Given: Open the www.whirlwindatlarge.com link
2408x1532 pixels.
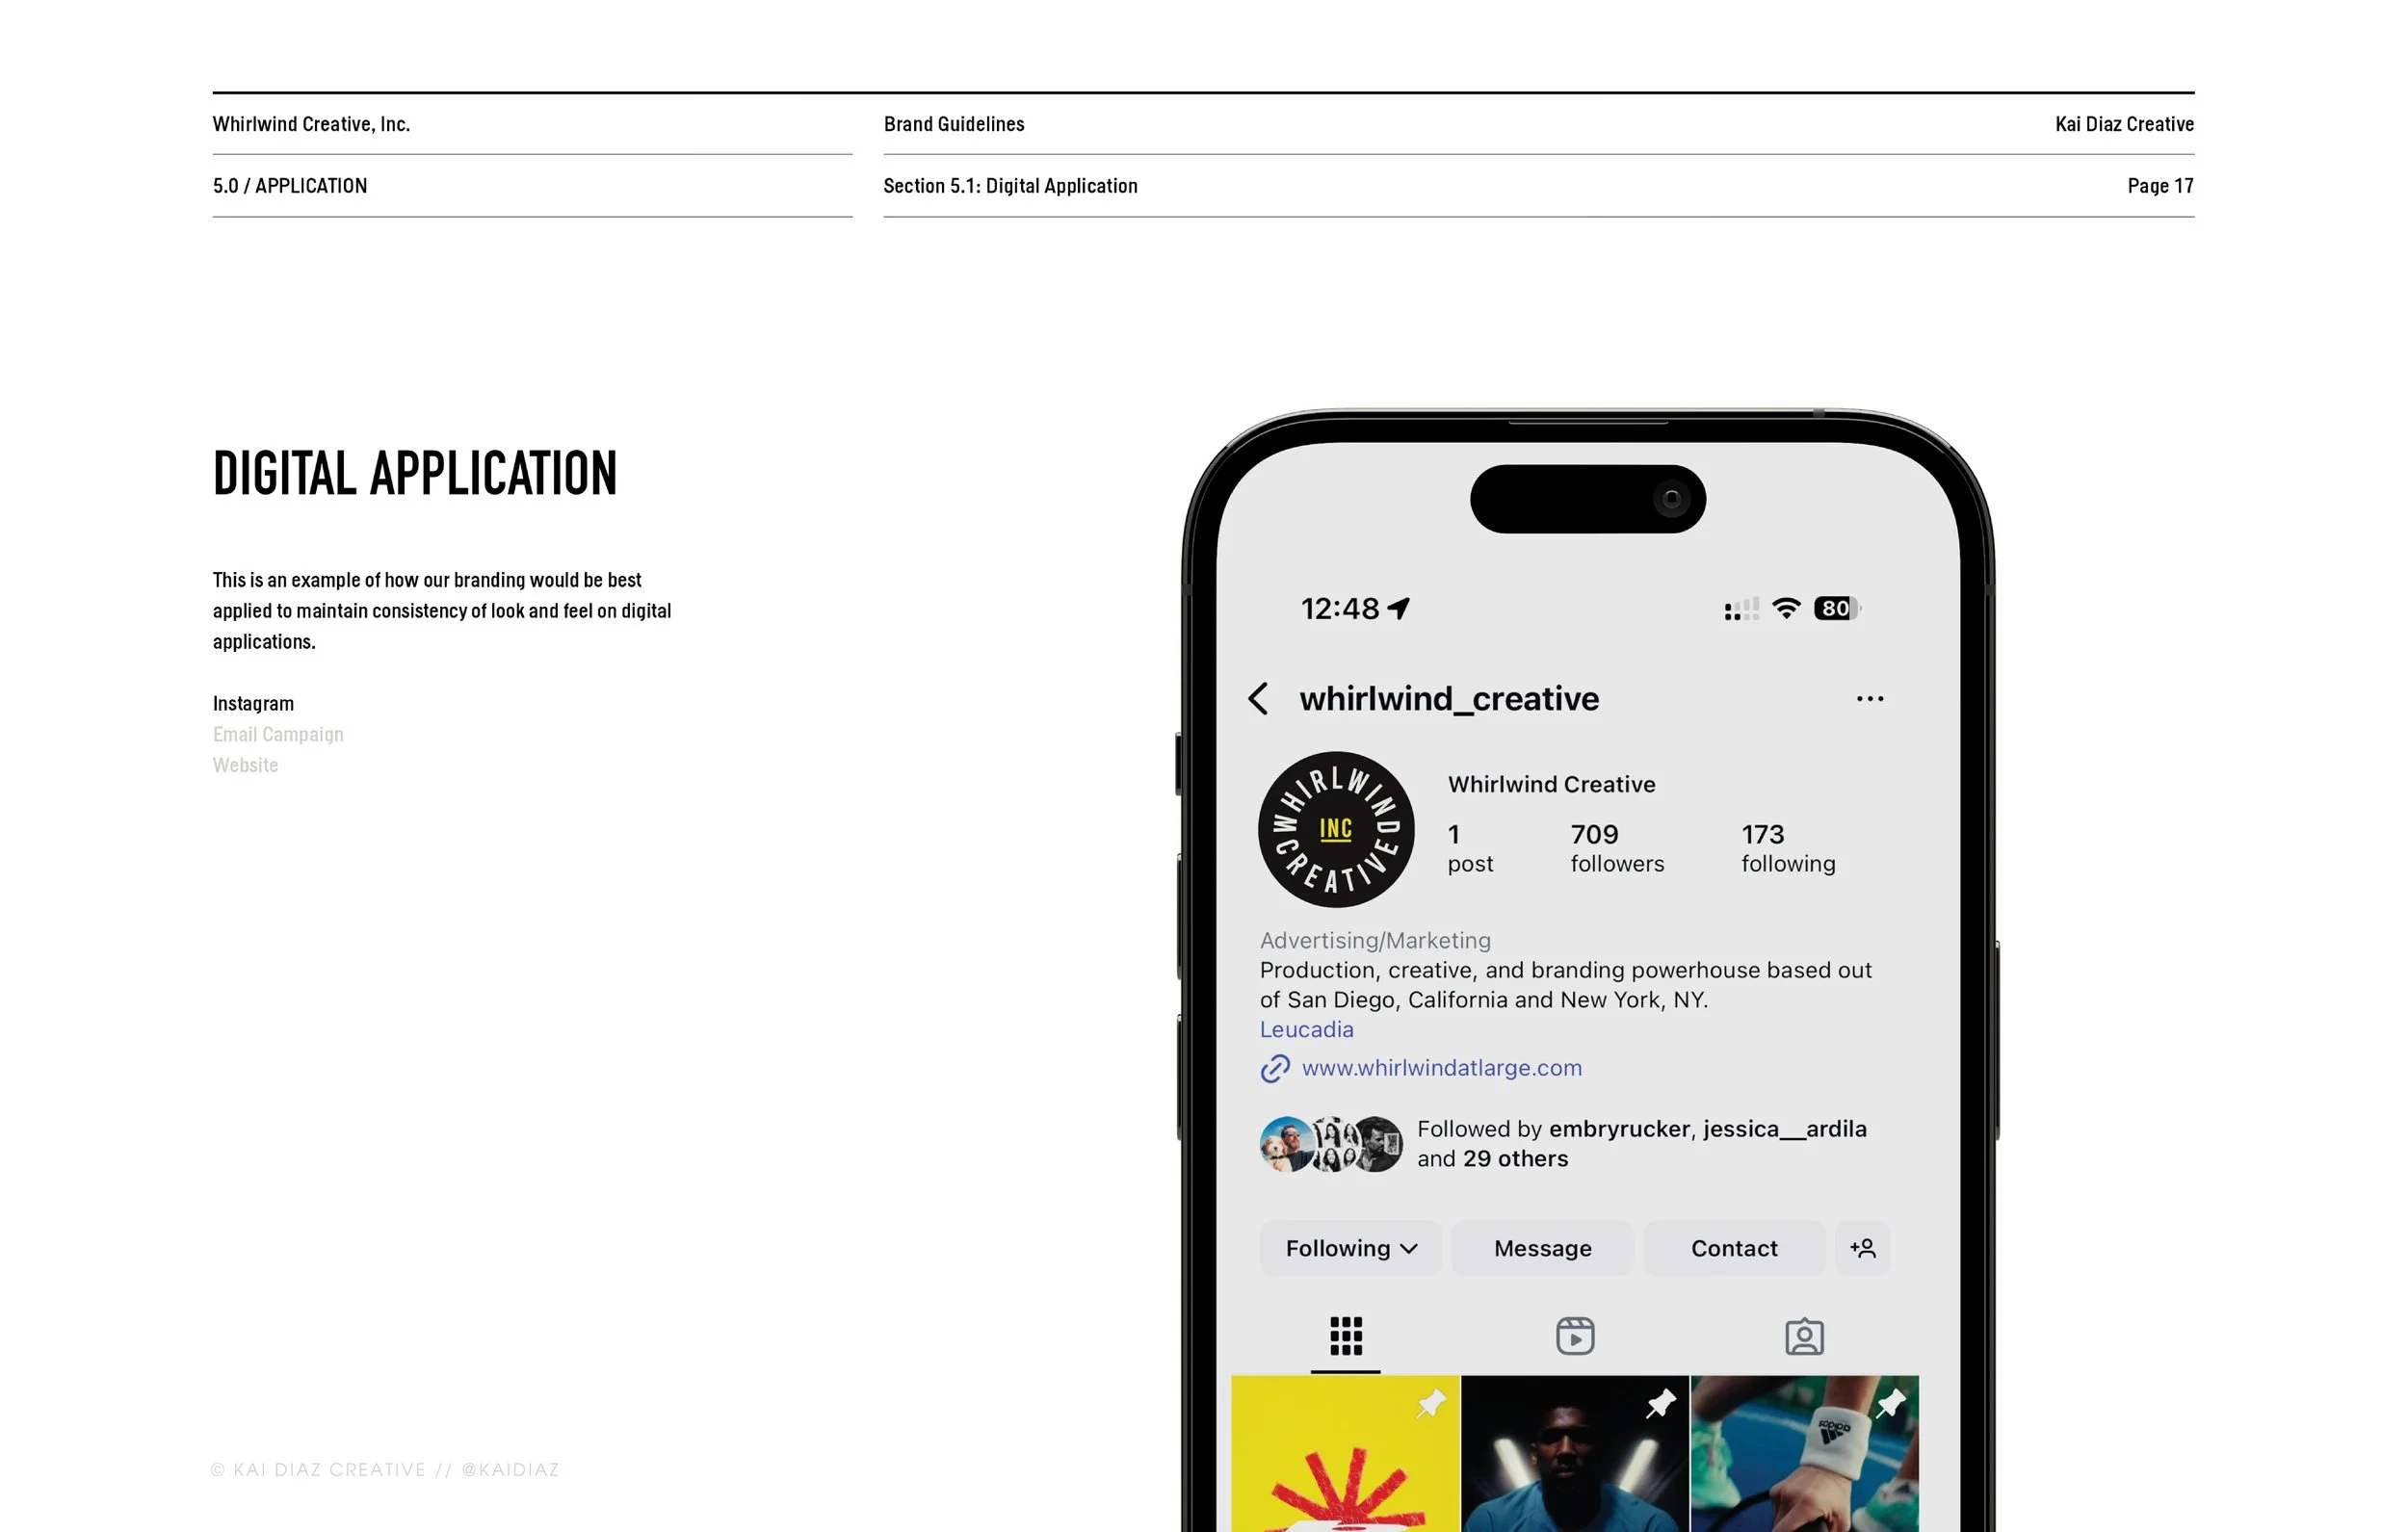Looking at the screenshot, I should click(1441, 1068).
